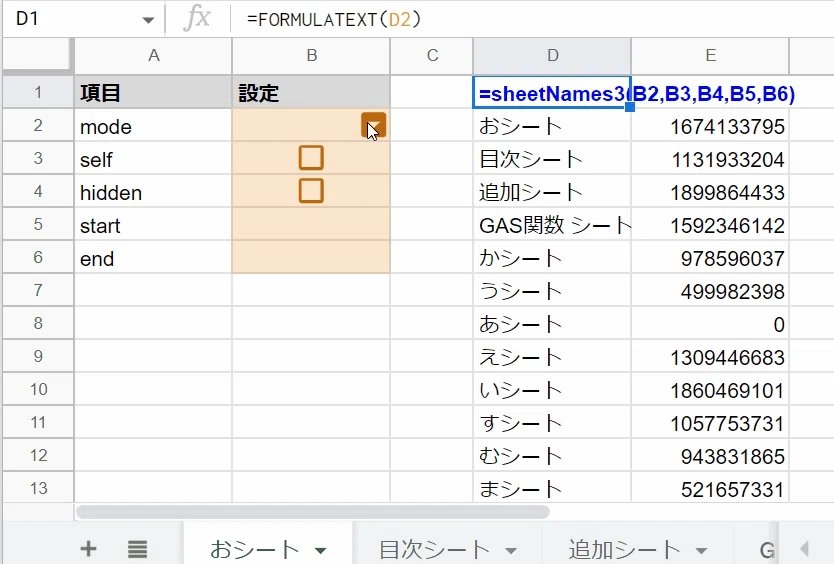
Task: Select column C header
Action: [x=432, y=55]
